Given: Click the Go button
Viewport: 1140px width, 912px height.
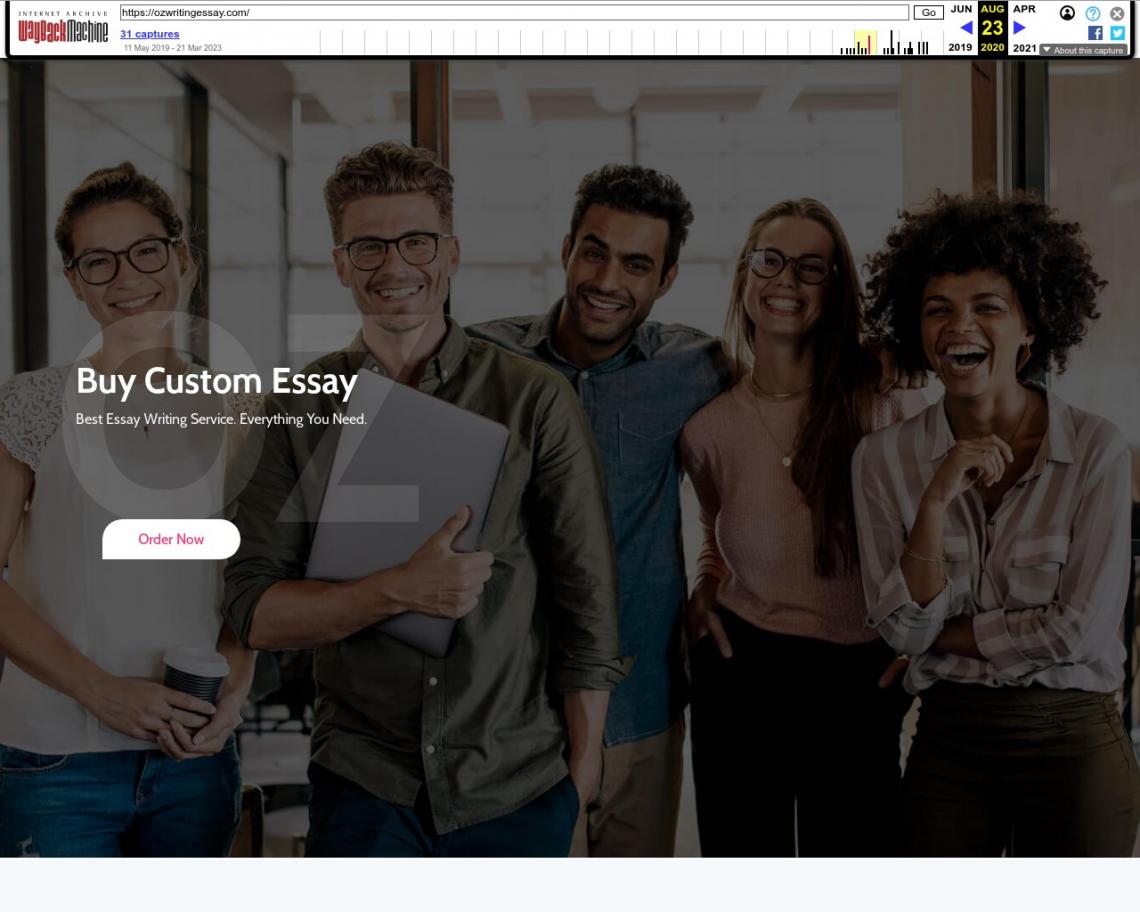Looking at the screenshot, I should point(928,12).
